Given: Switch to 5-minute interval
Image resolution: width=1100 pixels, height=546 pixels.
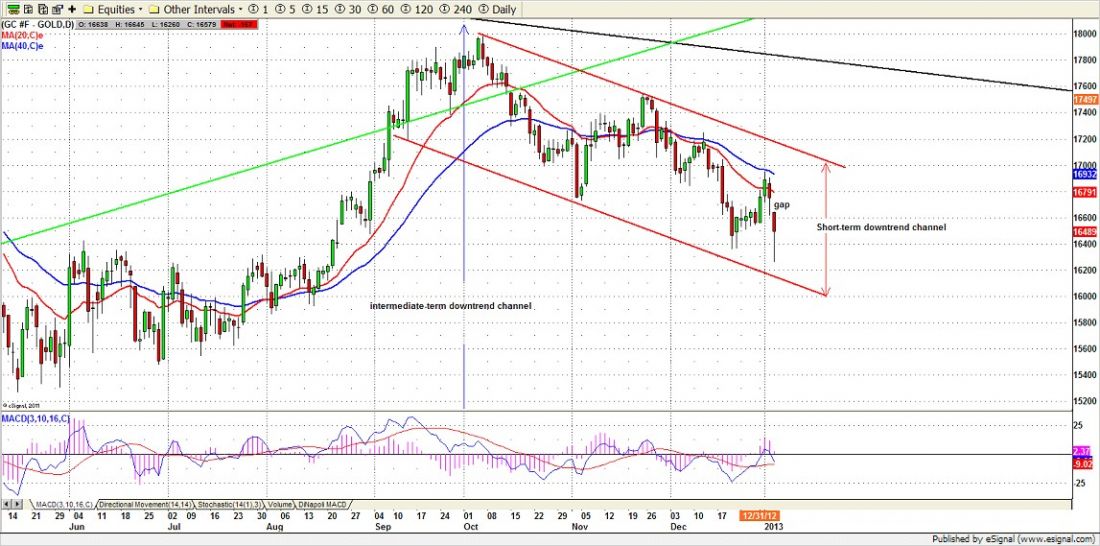Looking at the screenshot, I should [x=286, y=9].
